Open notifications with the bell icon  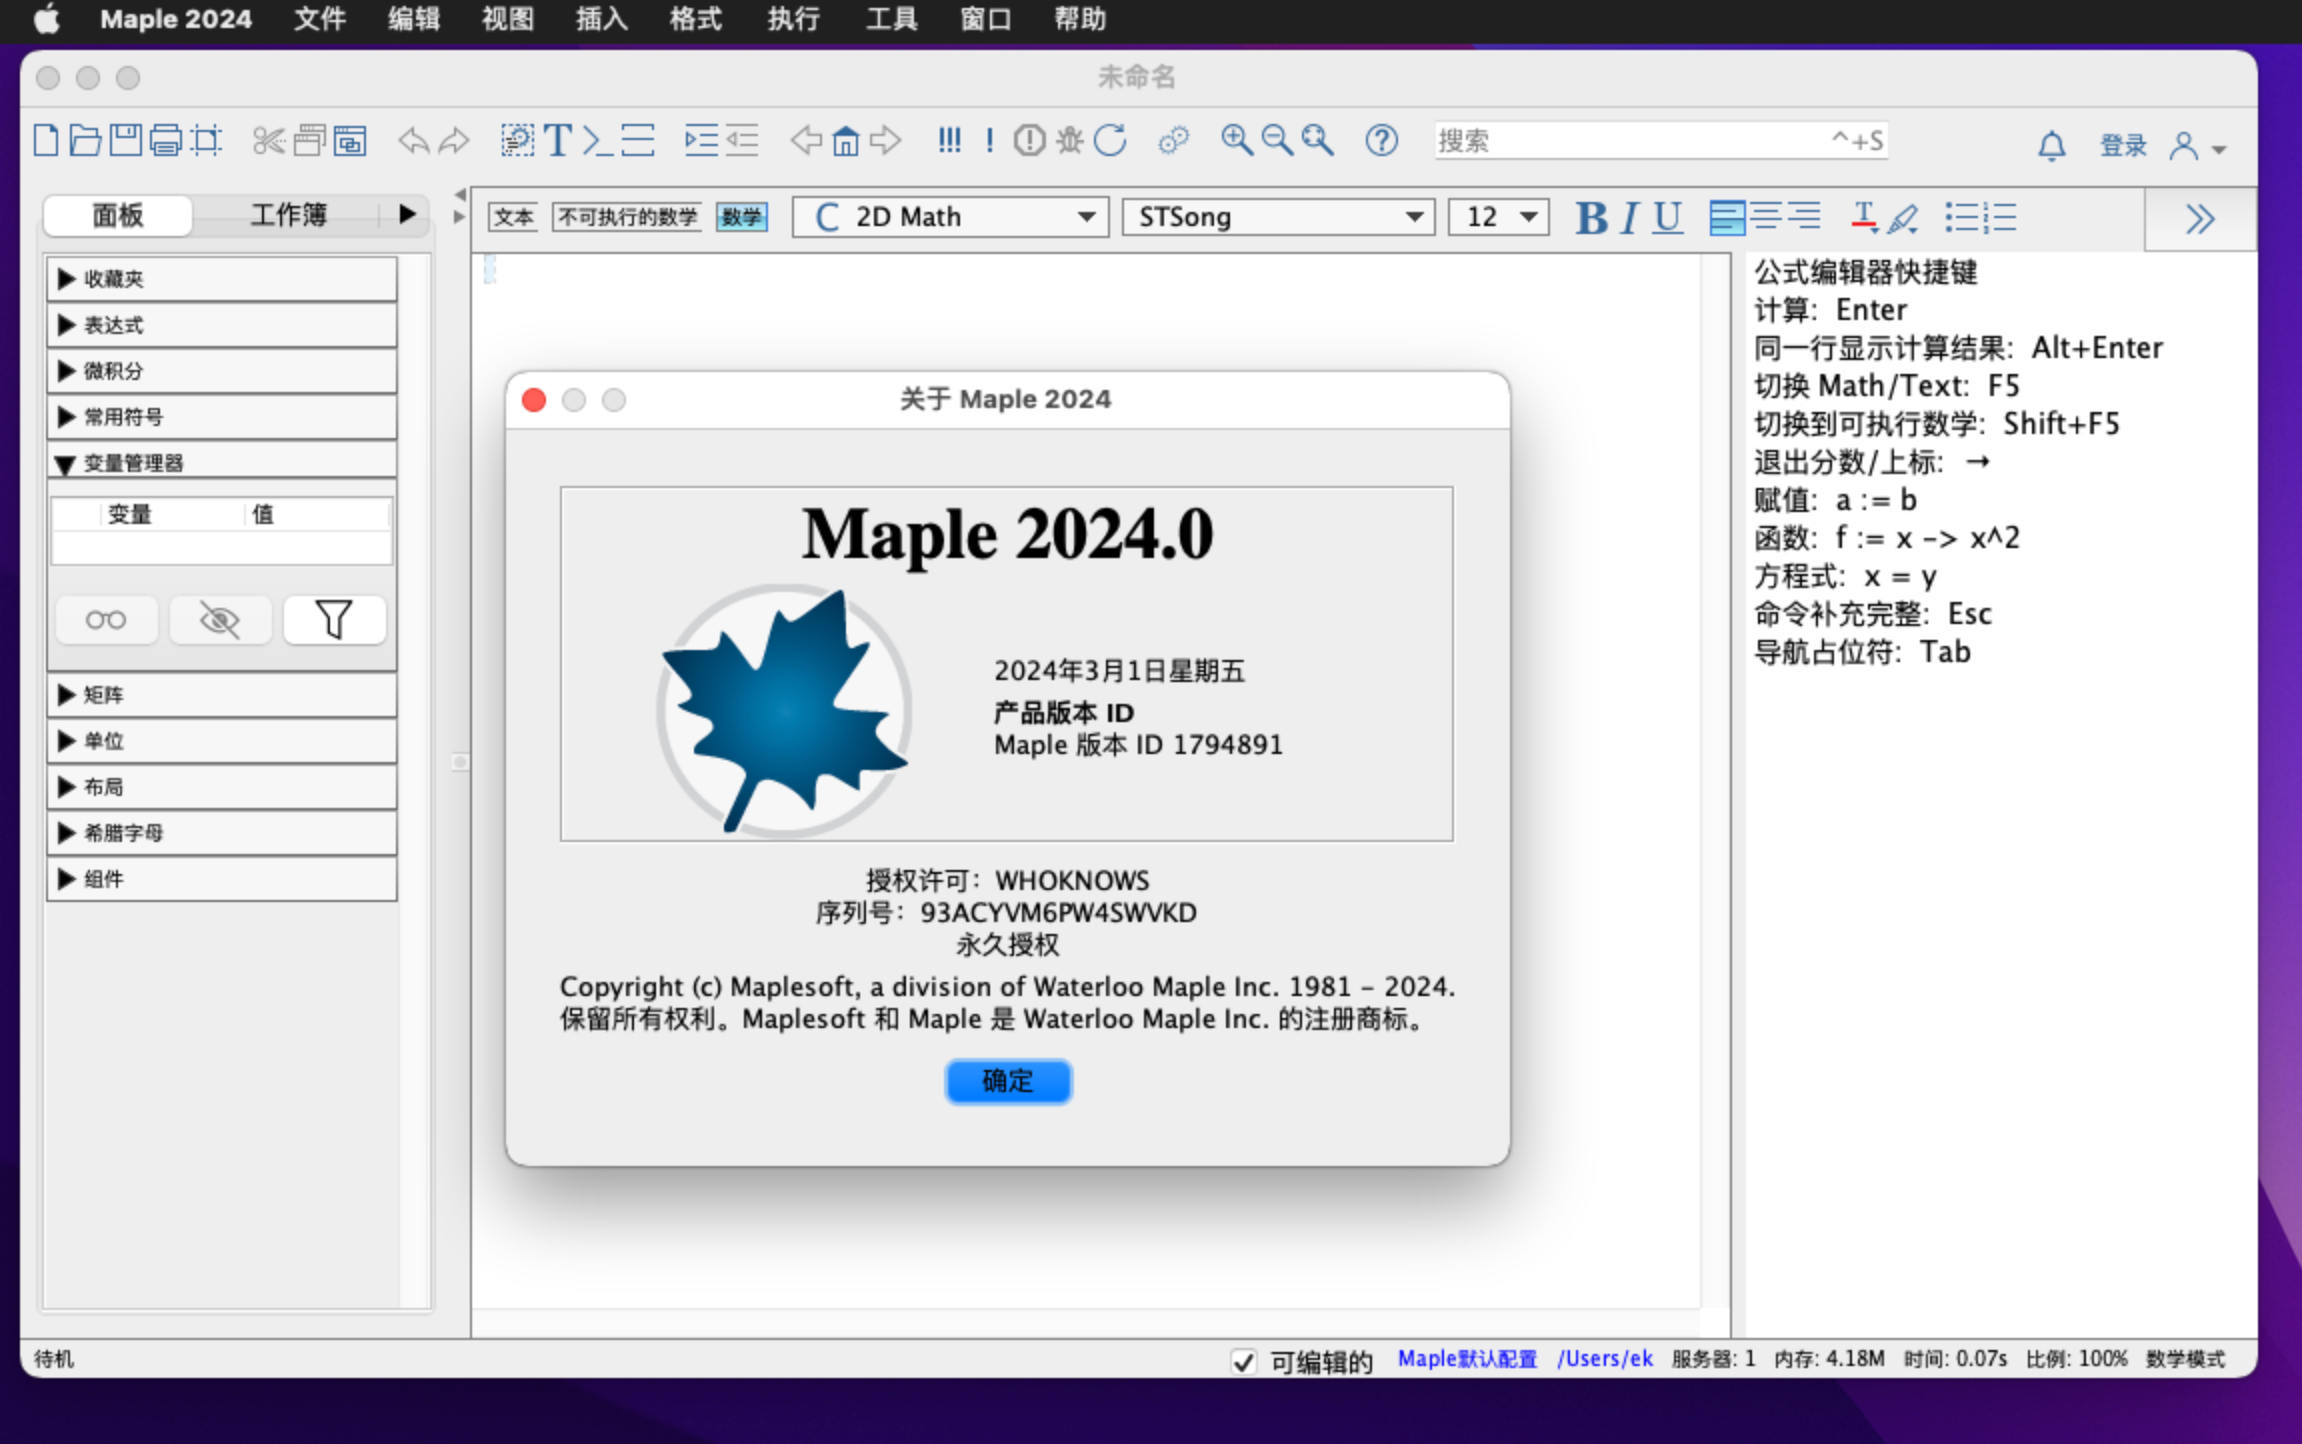click(x=2052, y=146)
